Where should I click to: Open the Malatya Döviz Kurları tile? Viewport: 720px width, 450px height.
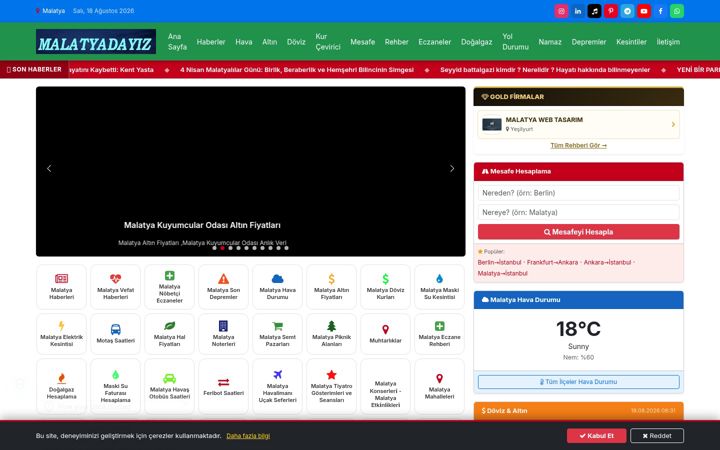point(385,287)
